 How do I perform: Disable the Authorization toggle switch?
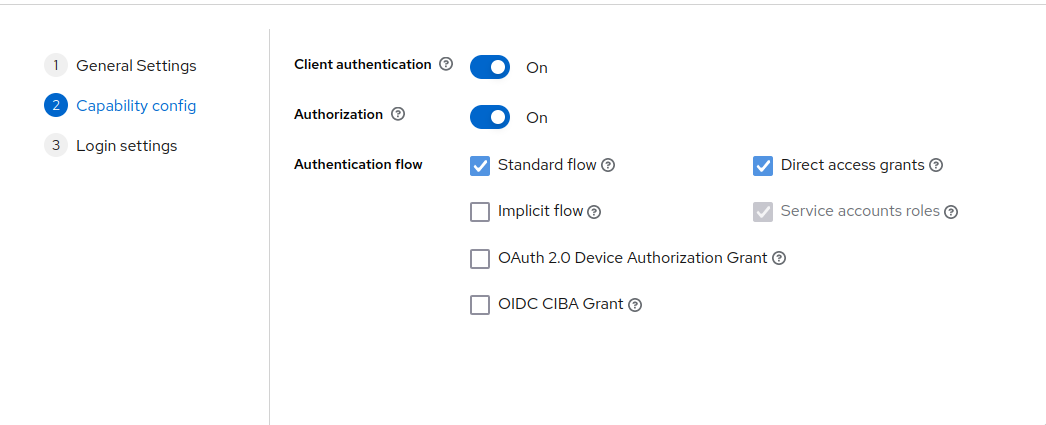490,117
